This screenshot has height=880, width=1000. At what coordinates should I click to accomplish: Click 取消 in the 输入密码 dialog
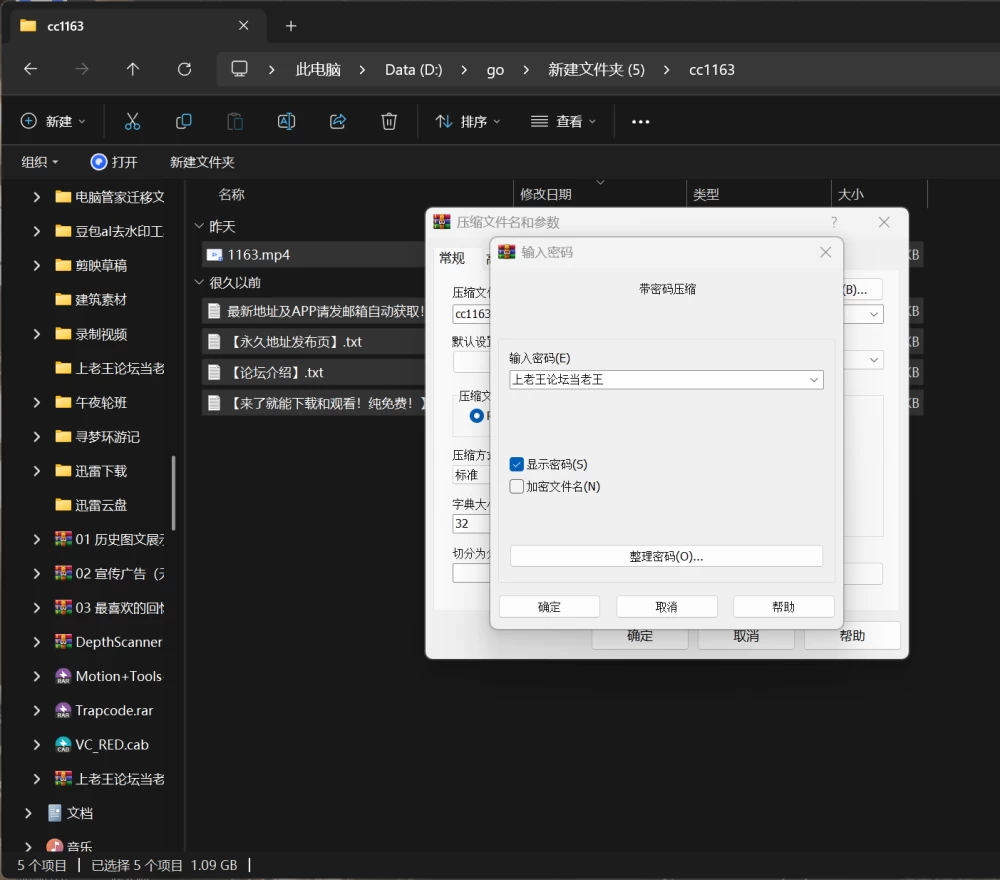666,606
